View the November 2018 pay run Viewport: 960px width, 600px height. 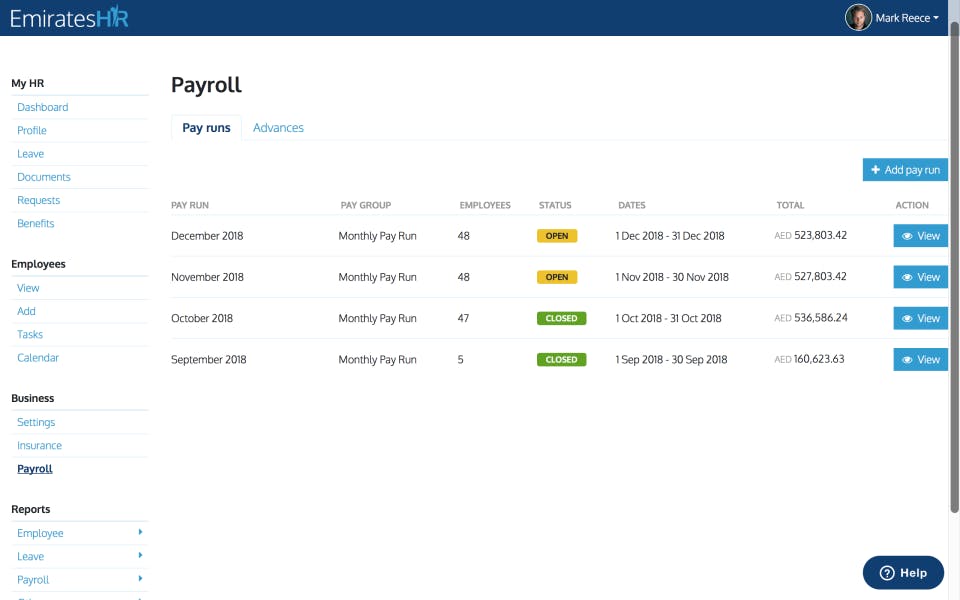(919, 277)
